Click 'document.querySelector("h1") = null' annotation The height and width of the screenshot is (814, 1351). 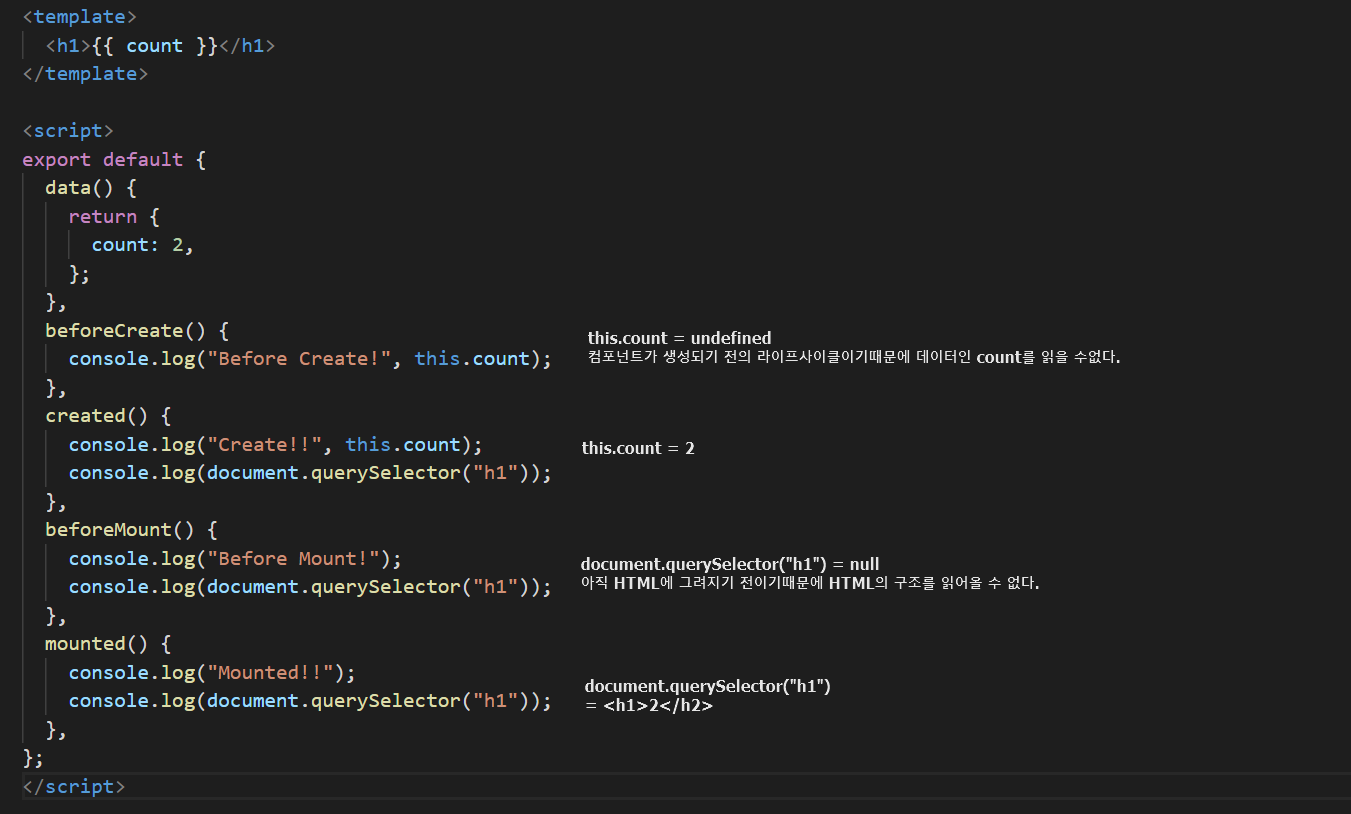point(730,564)
